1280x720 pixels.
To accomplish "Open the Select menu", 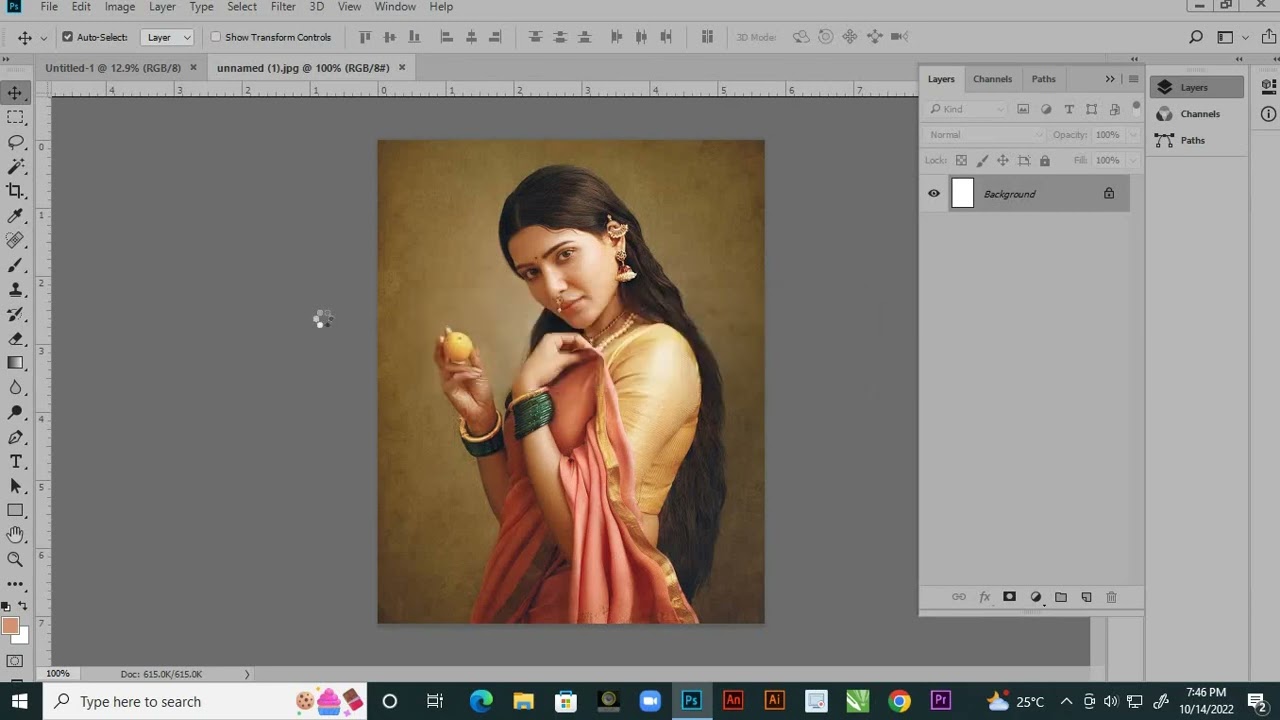I will tap(242, 7).
